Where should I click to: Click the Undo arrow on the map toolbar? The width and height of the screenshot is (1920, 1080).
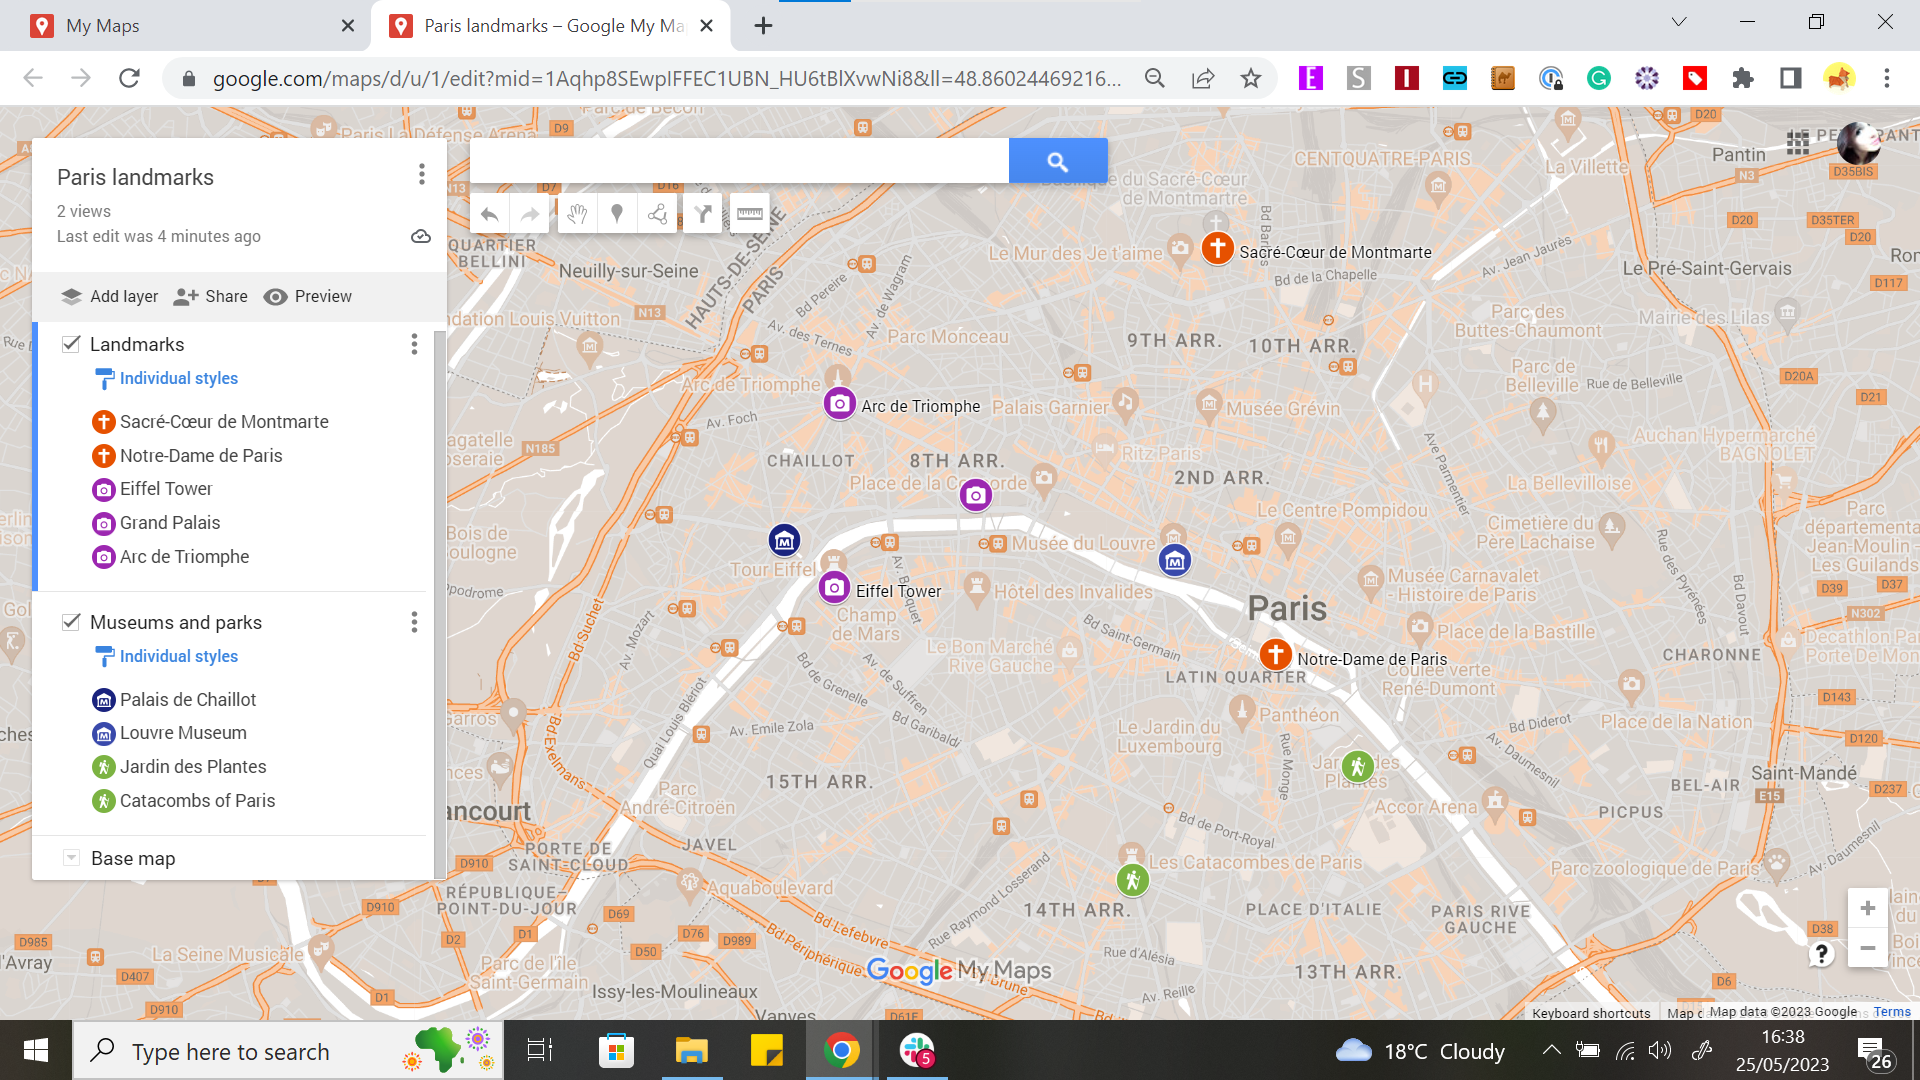(488, 213)
